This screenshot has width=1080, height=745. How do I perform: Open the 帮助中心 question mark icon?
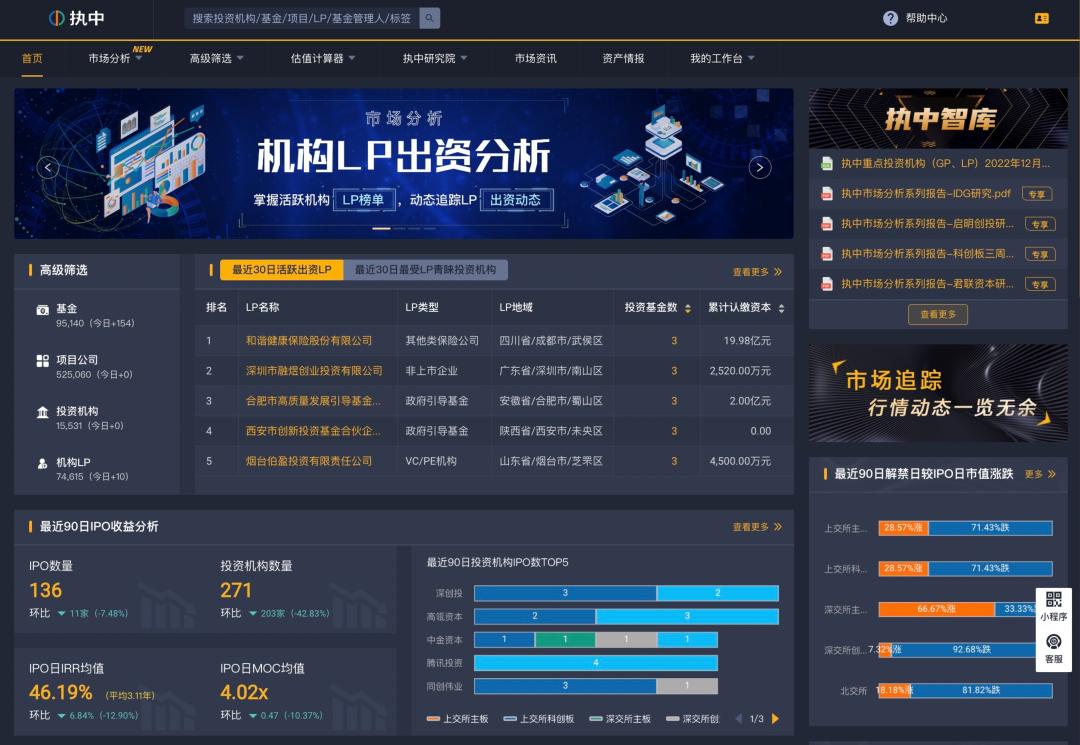(x=890, y=19)
